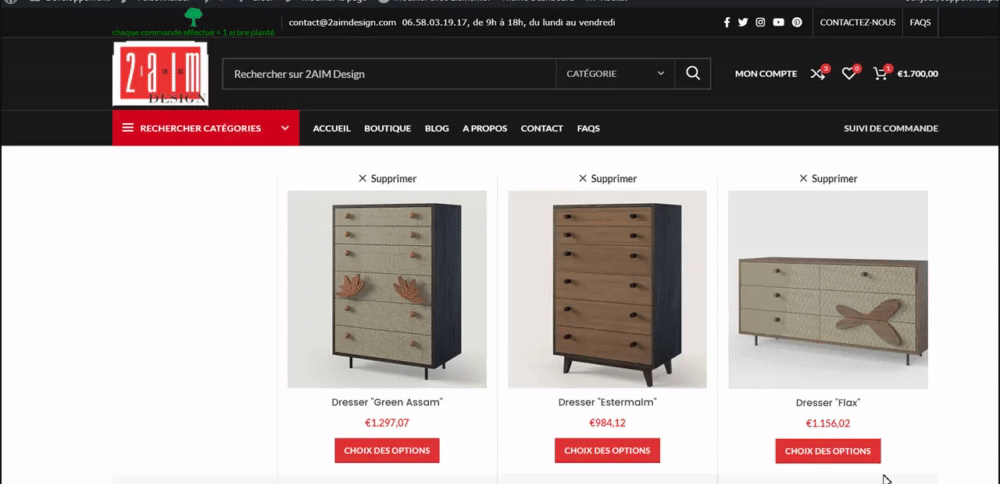Focus the Rechercher sur 2AIM Design field

click(389, 73)
